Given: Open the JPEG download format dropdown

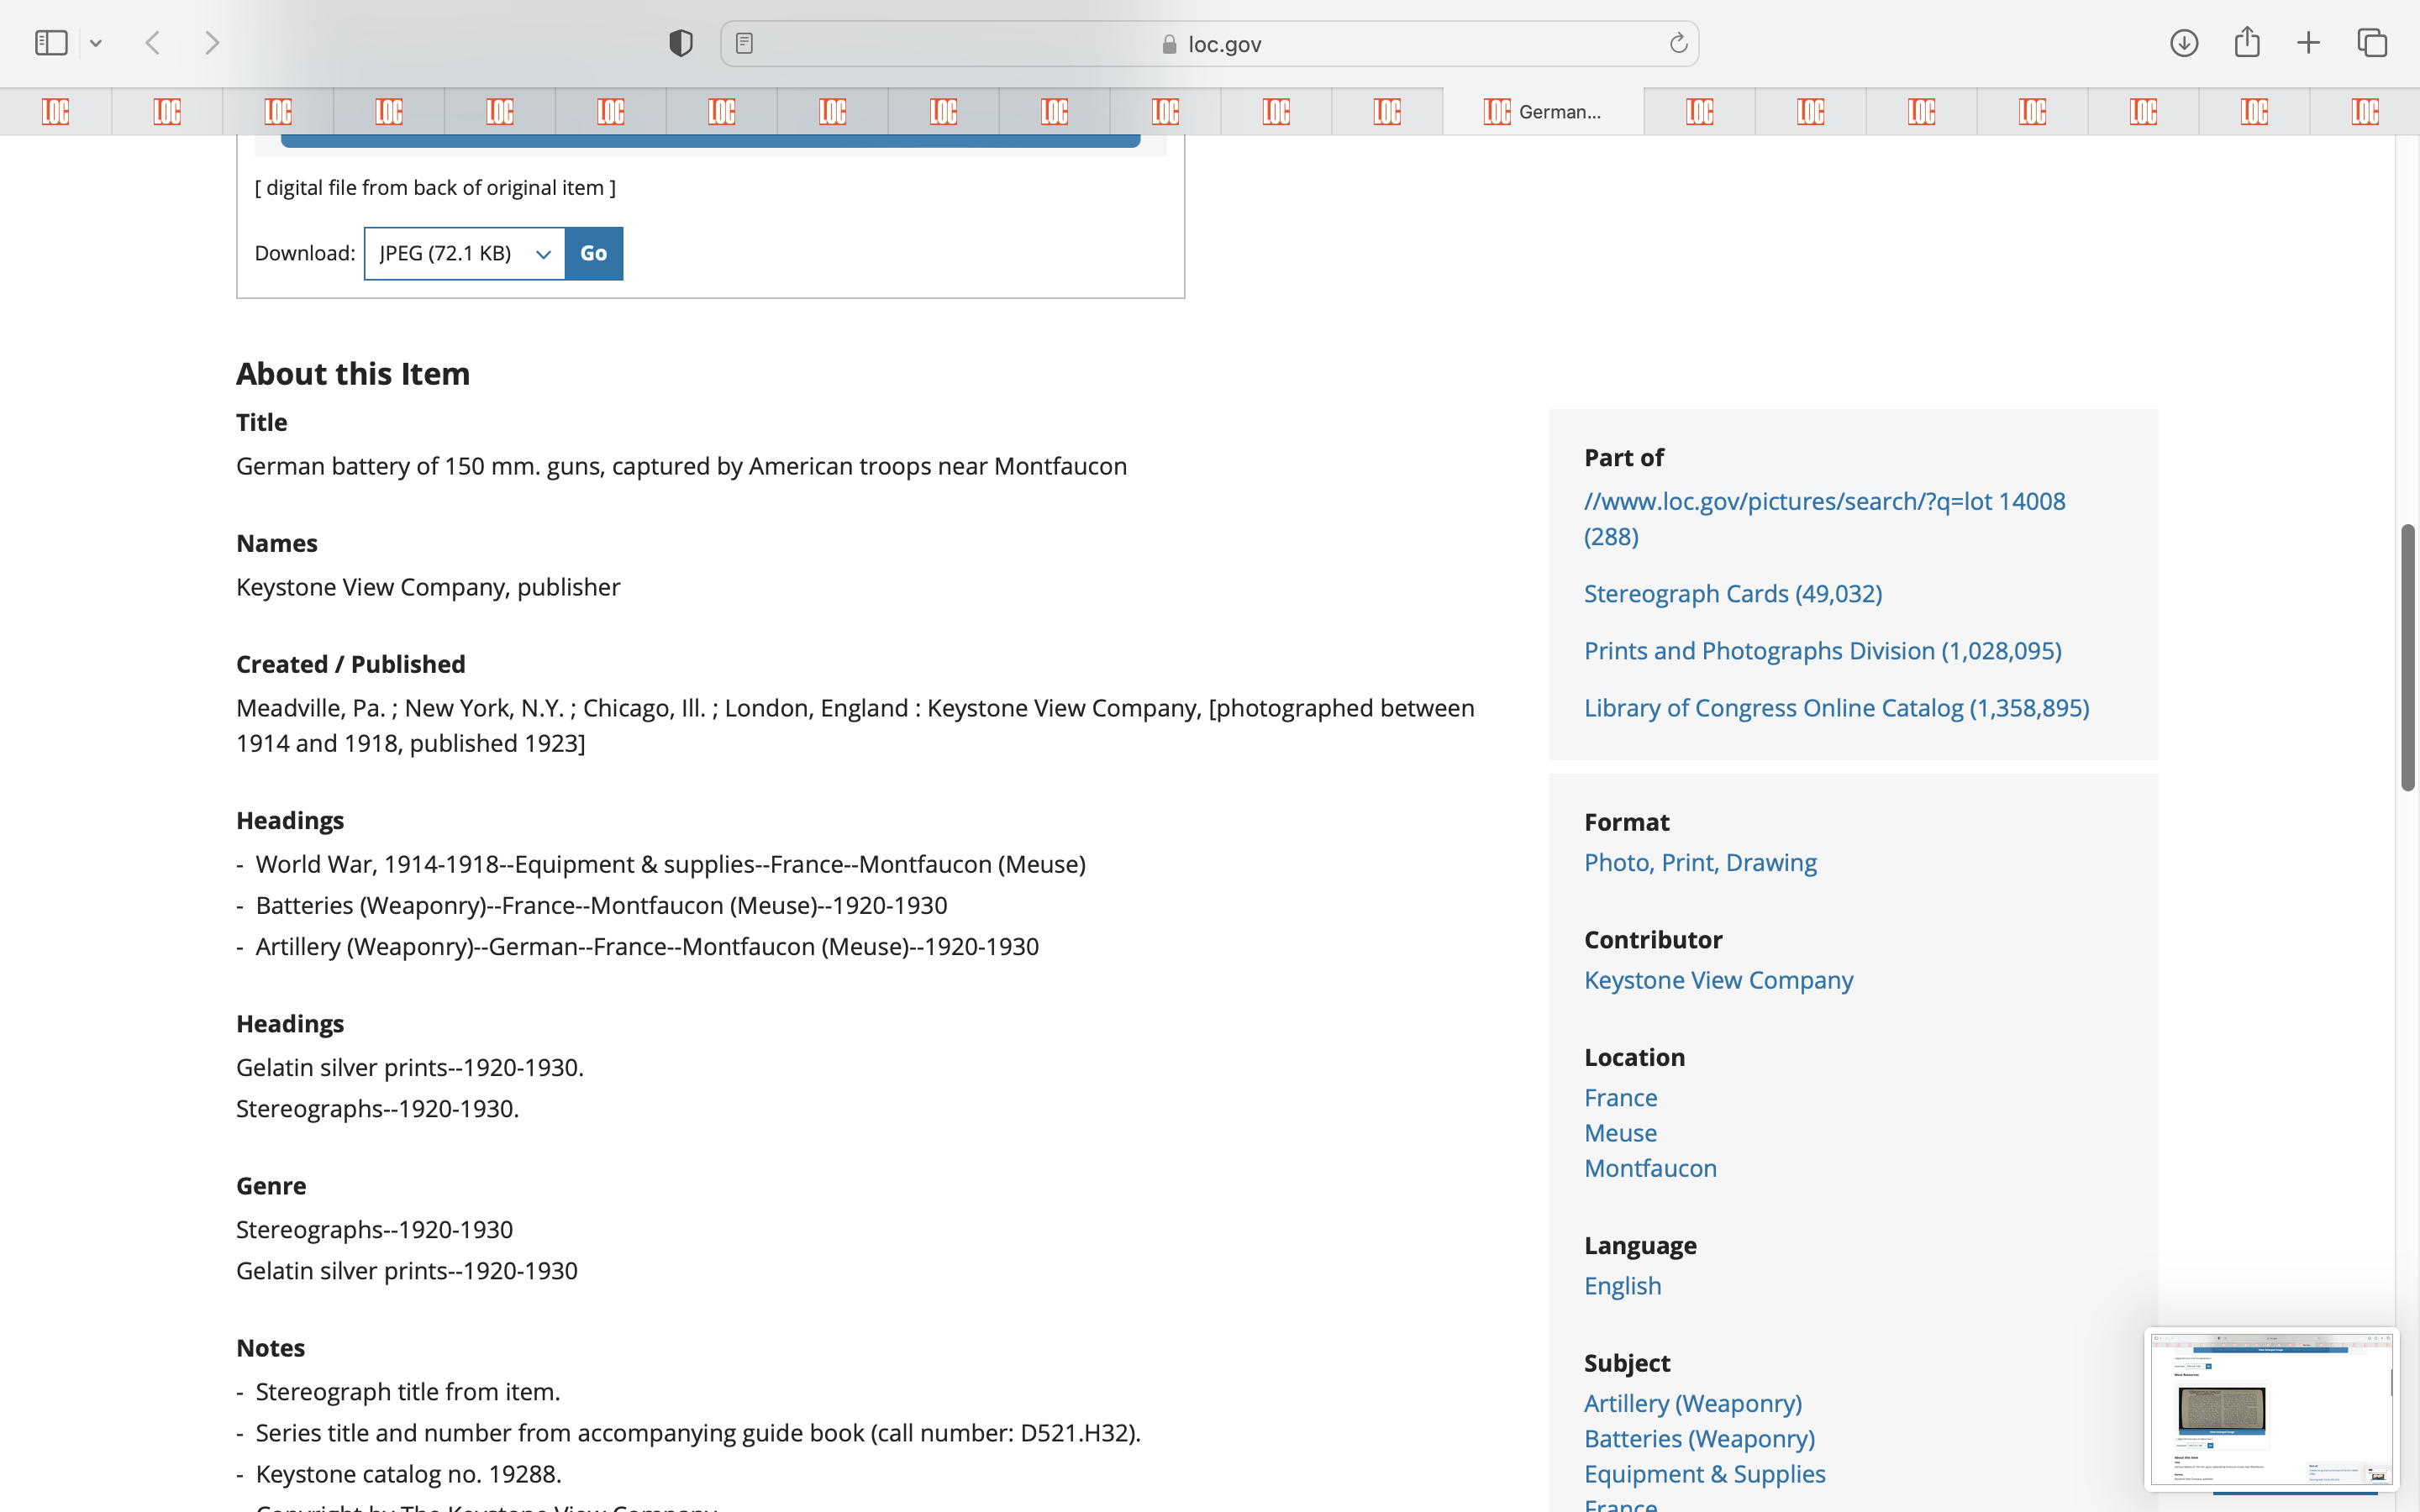Looking at the screenshot, I should click(x=465, y=253).
